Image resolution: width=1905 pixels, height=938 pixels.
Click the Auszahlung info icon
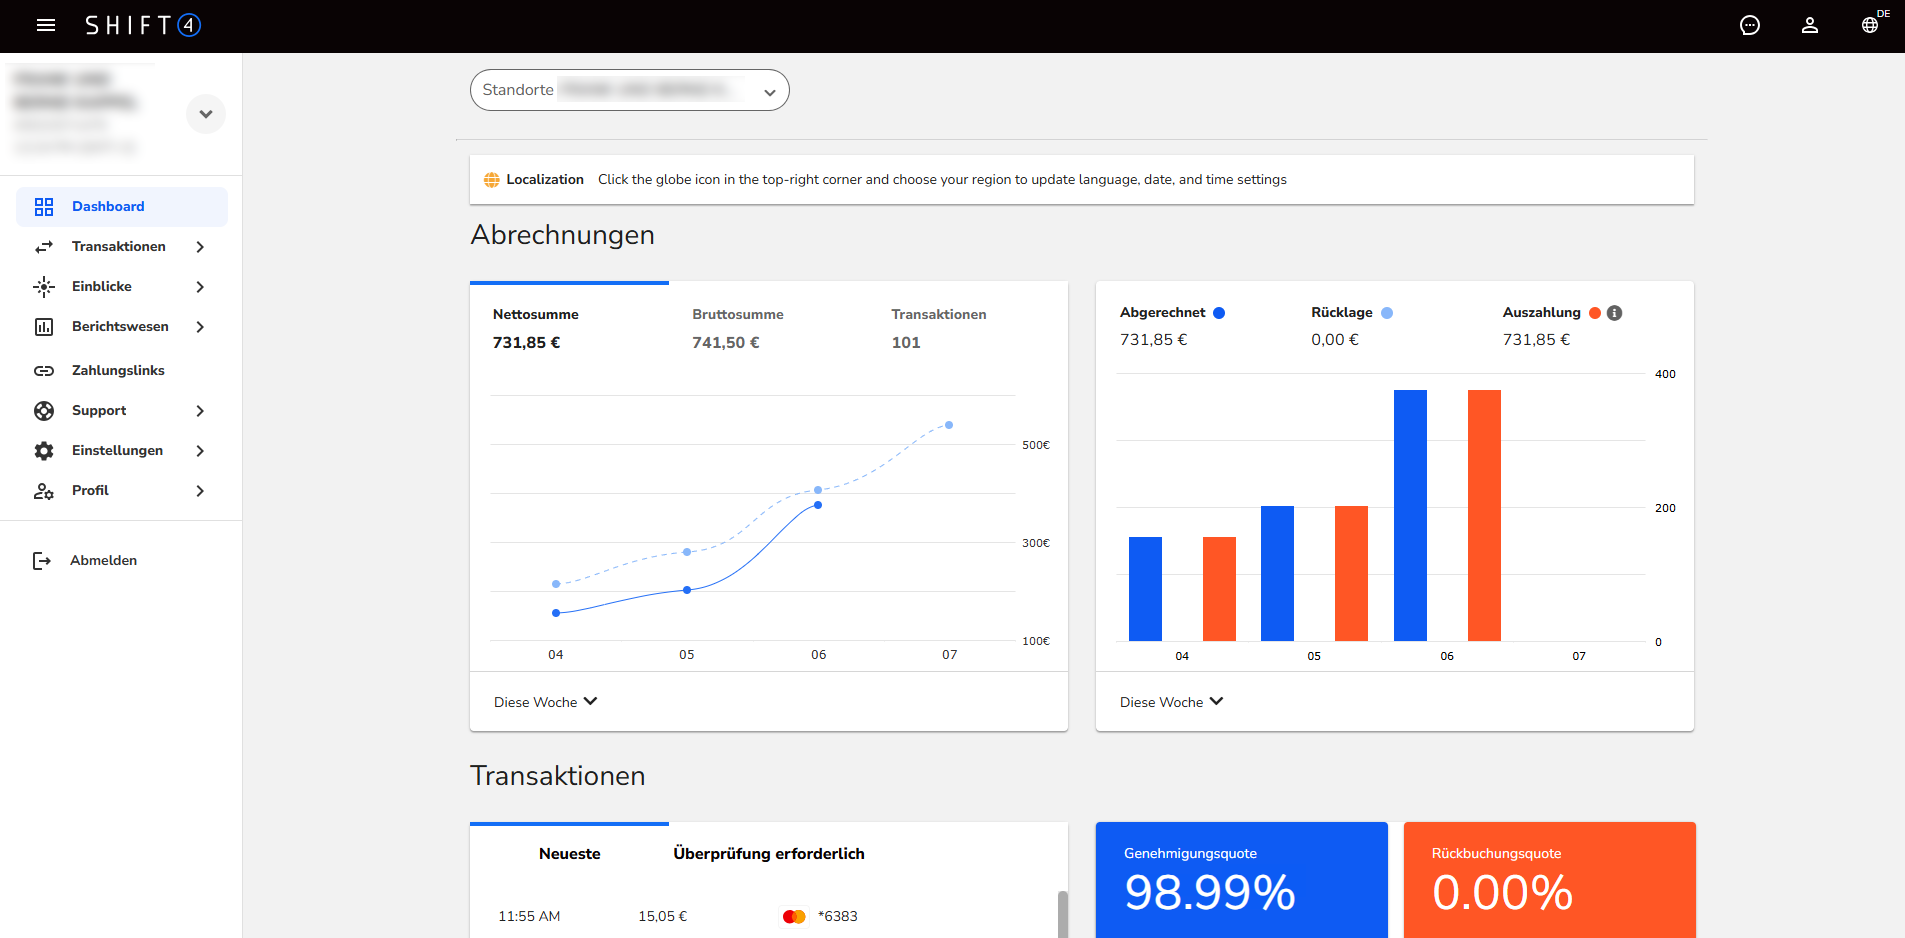point(1614,313)
